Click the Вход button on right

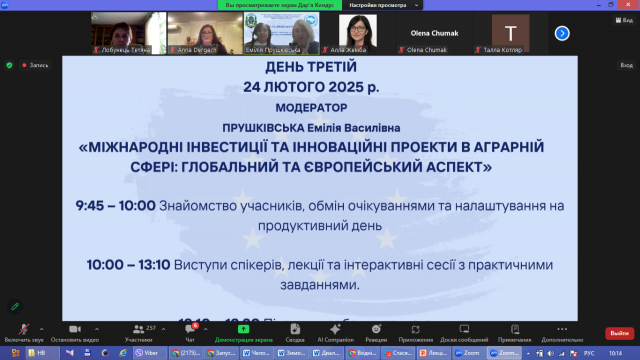(x=626, y=65)
